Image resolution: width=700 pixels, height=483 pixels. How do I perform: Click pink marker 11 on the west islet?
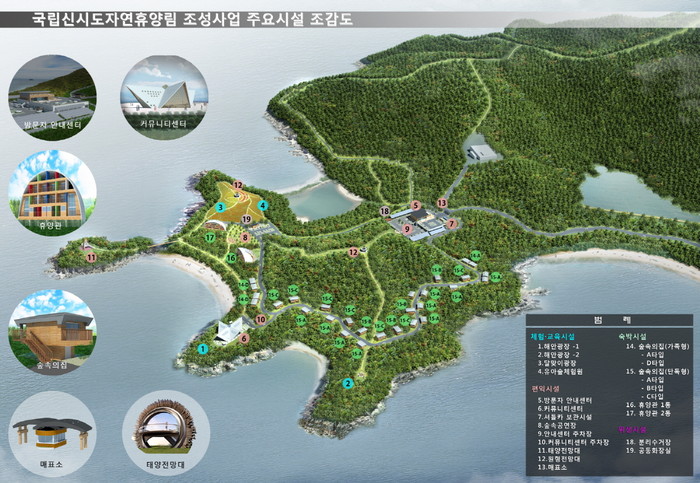coord(91,257)
